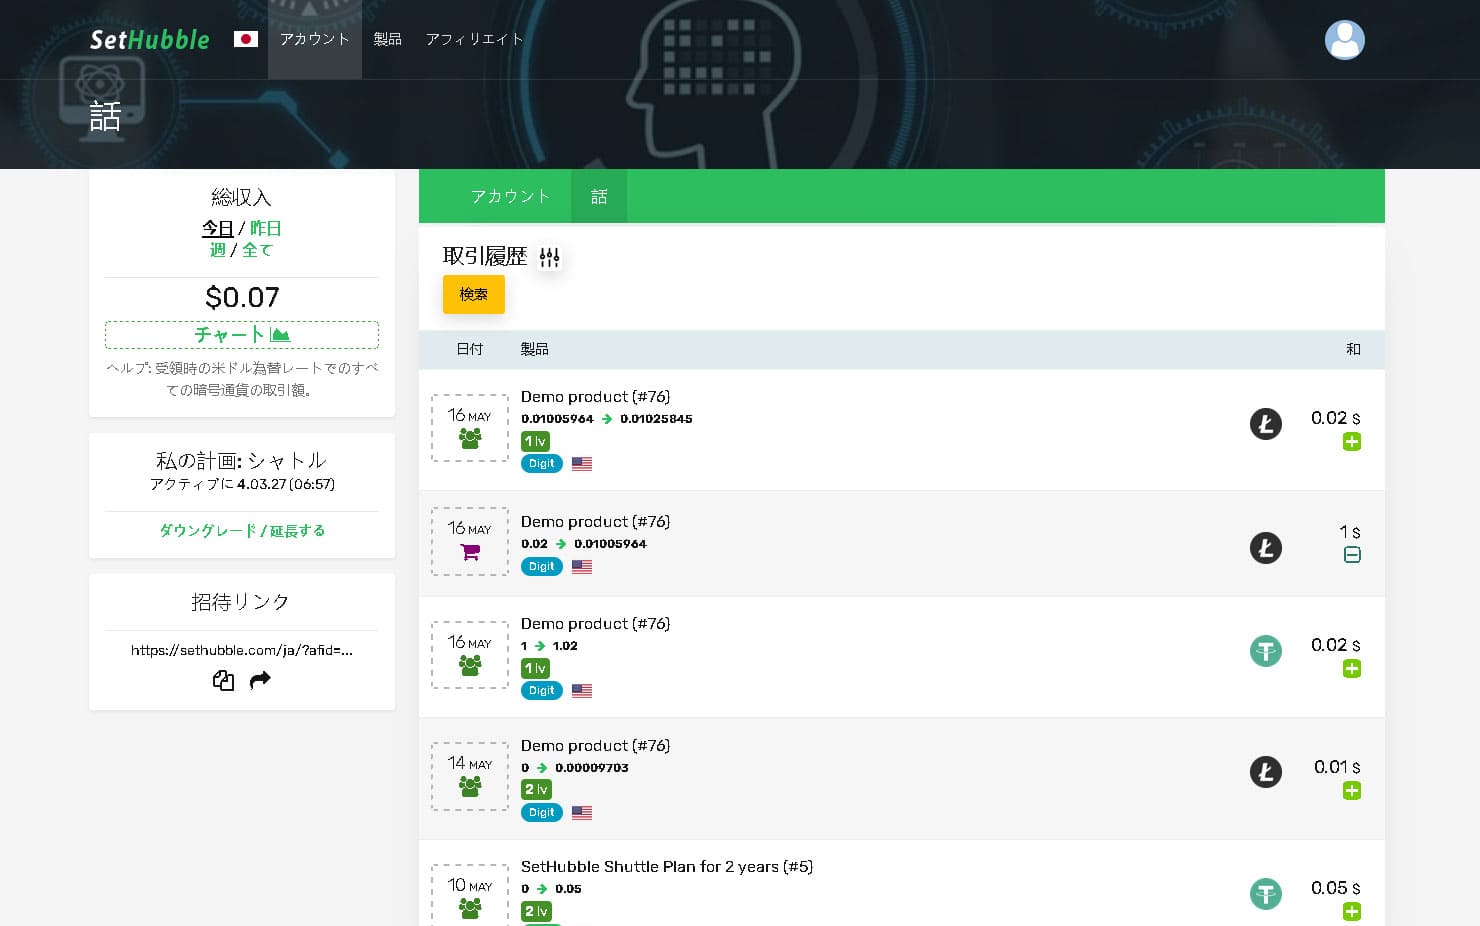Open the チャート chart button
The height and width of the screenshot is (926, 1480).
click(241, 334)
